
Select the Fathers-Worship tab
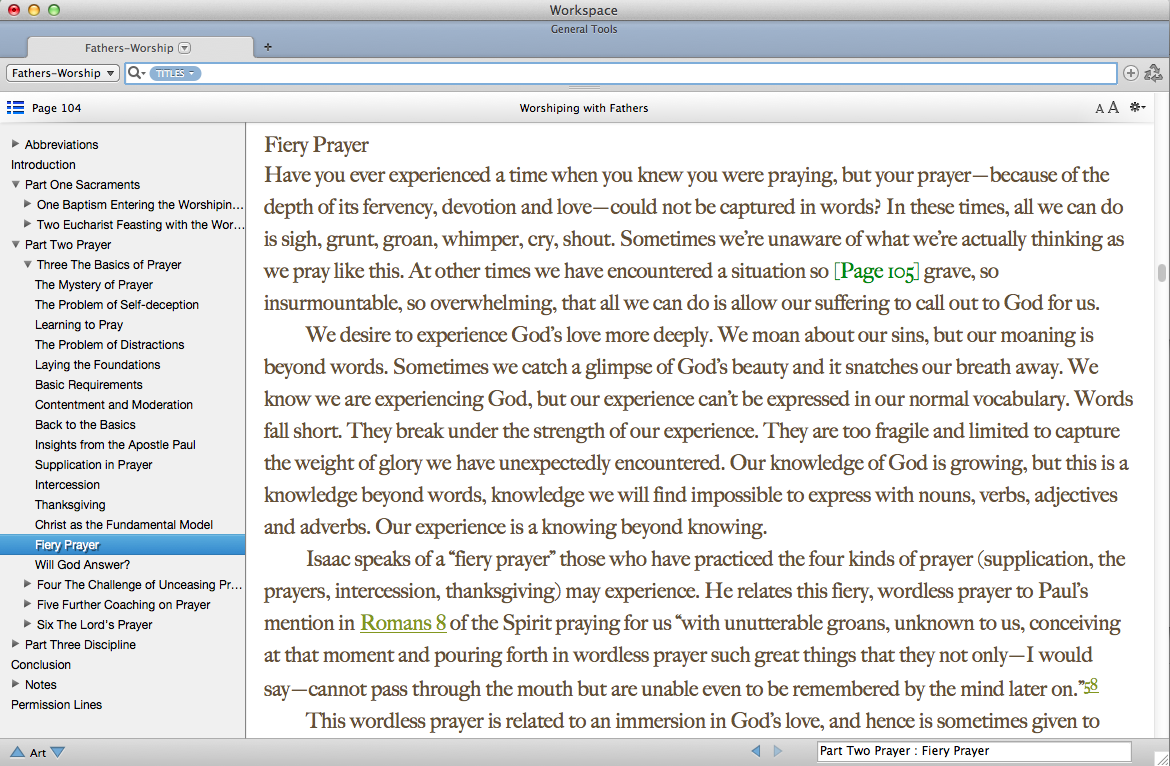tap(140, 48)
